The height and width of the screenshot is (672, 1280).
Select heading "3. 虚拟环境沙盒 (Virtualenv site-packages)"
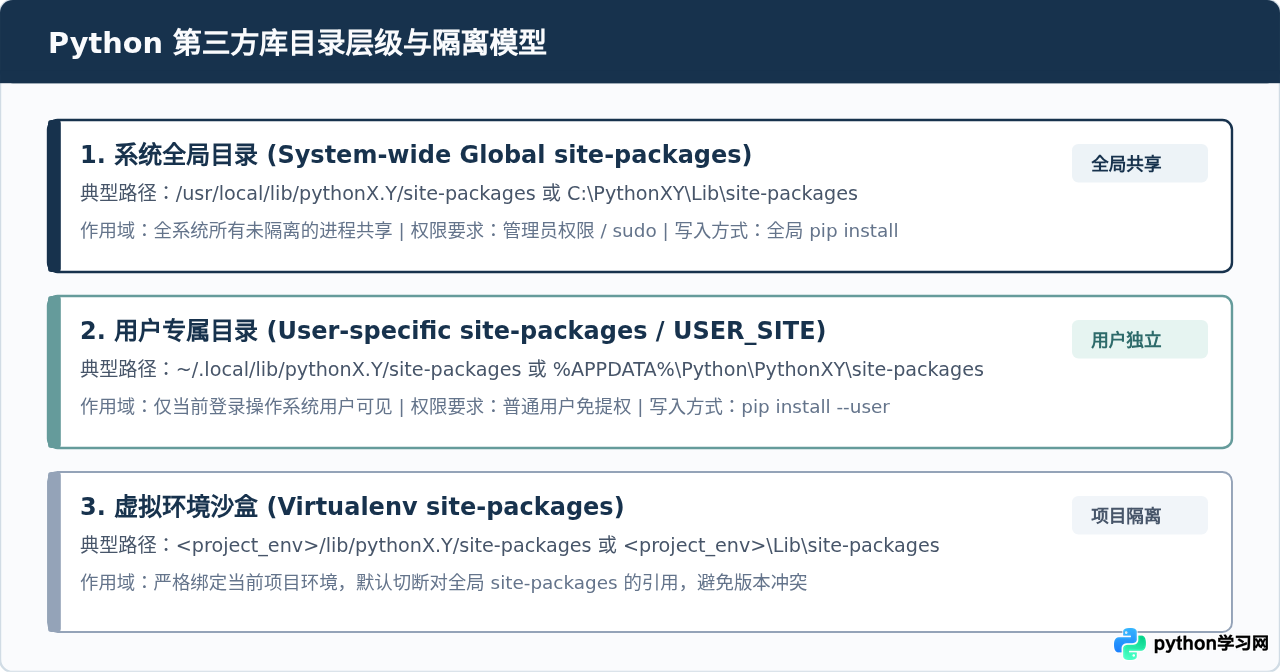352,507
